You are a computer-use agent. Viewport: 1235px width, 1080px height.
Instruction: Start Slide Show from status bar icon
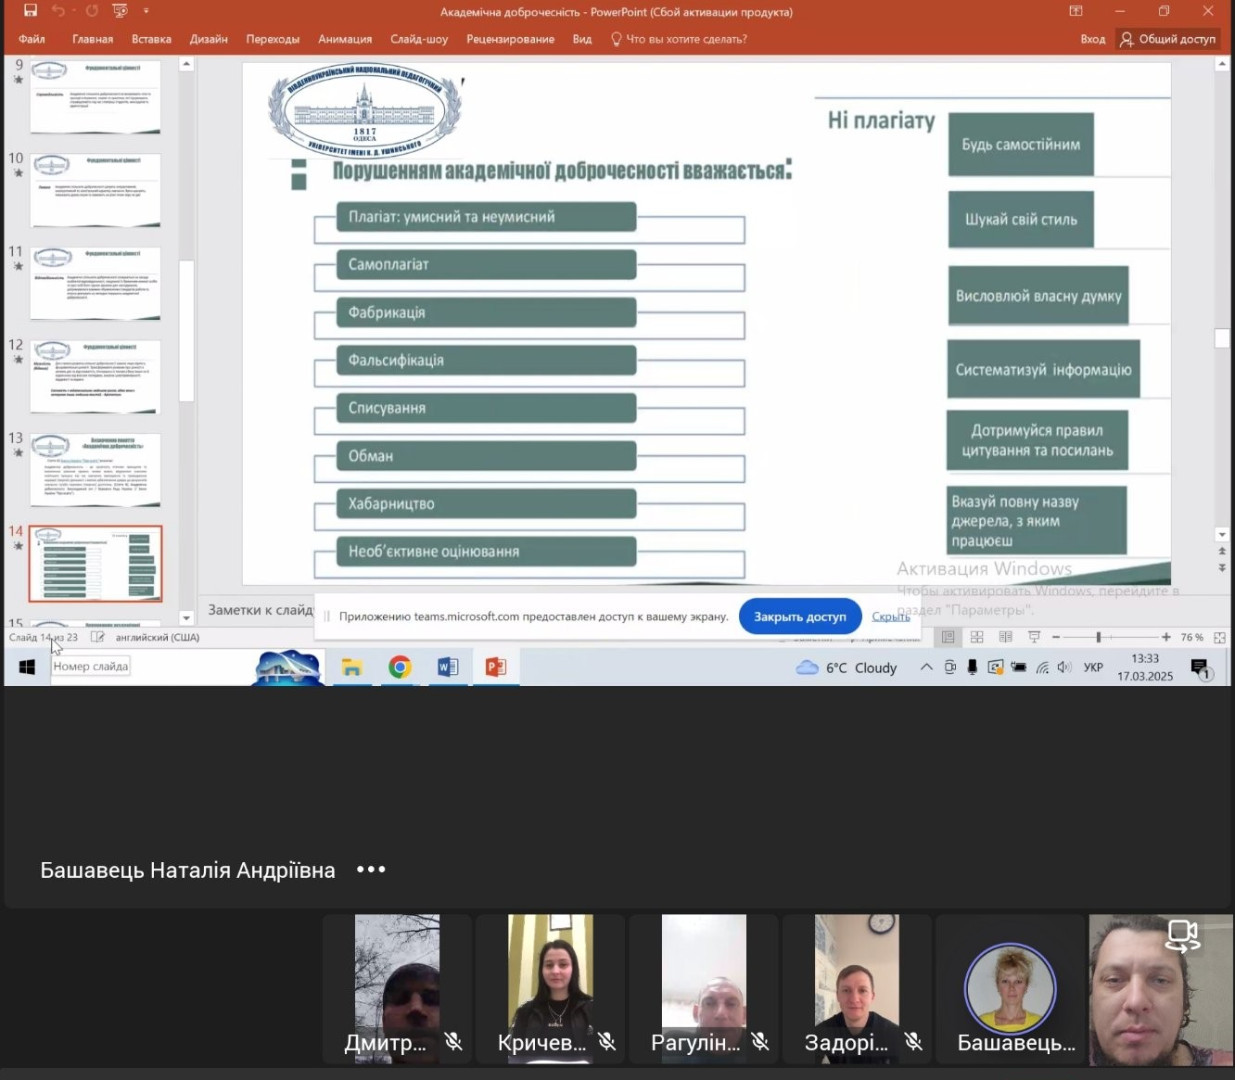(x=1034, y=637)
